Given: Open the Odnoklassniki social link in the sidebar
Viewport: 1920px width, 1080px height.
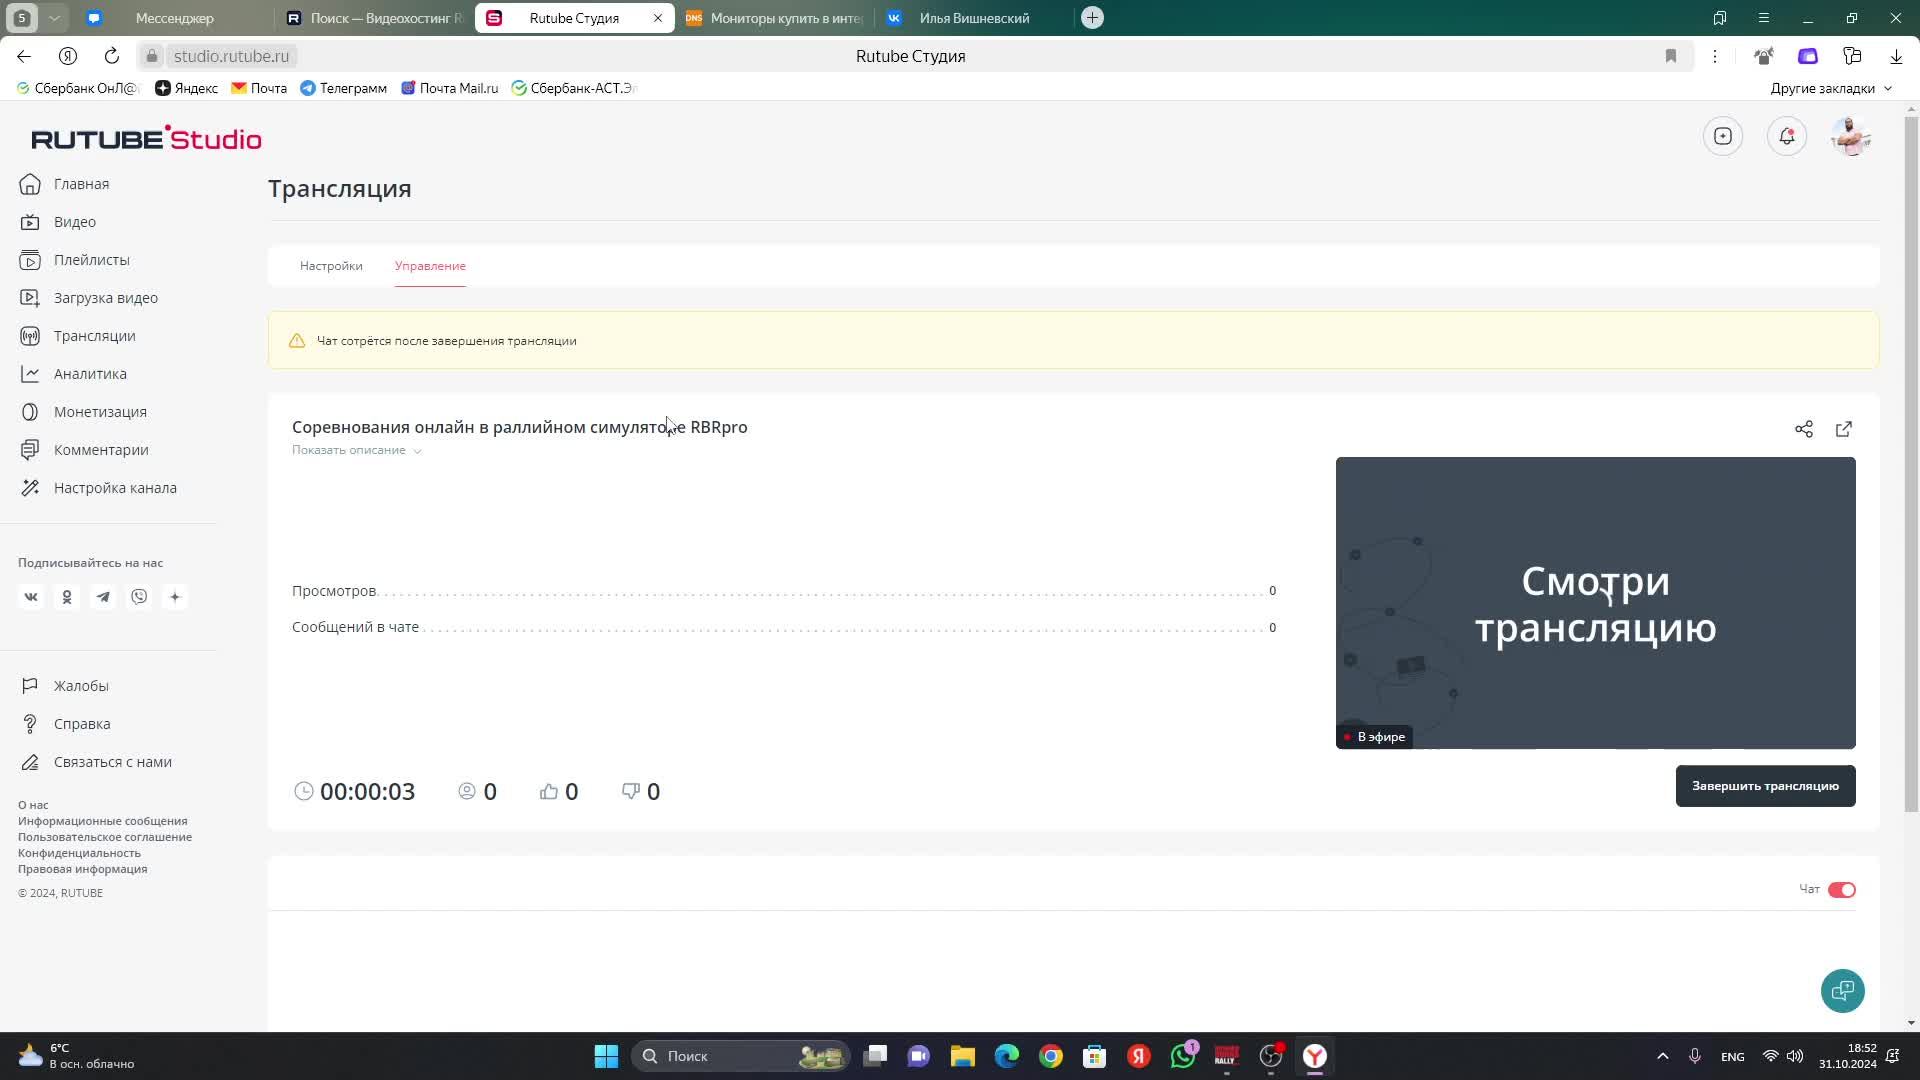Looking at the screenshot, I should pos(67,597).
